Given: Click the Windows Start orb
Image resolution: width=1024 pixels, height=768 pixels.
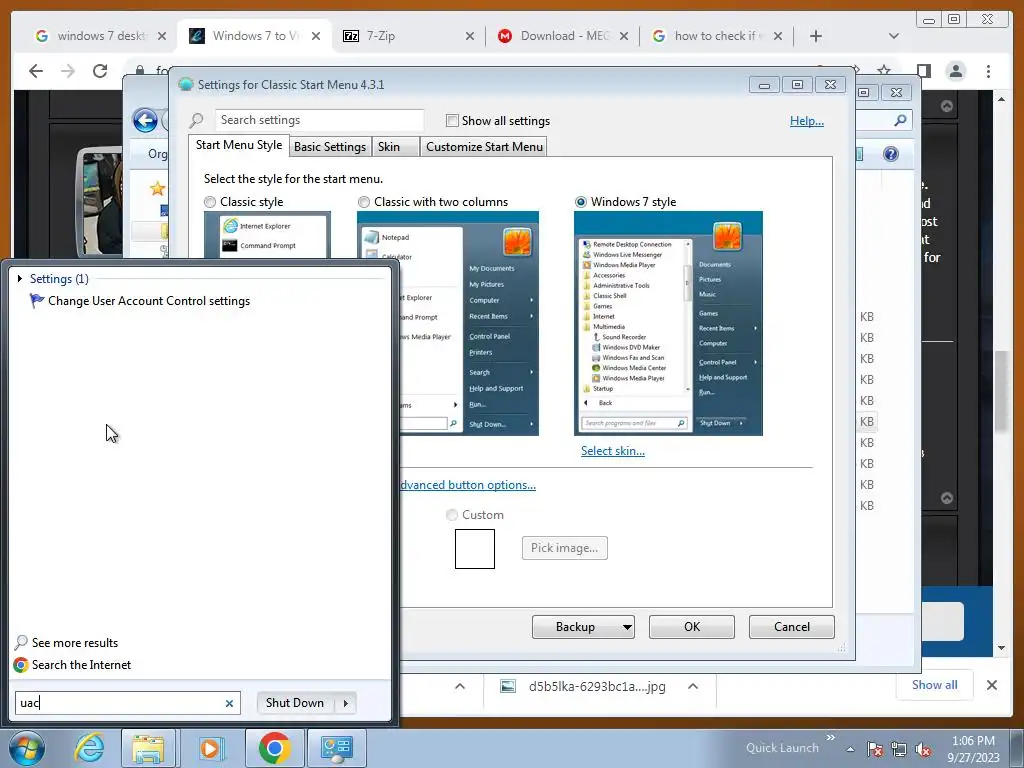Looking at the screenshot, I should pyautogui.click(x=26, y=748).
